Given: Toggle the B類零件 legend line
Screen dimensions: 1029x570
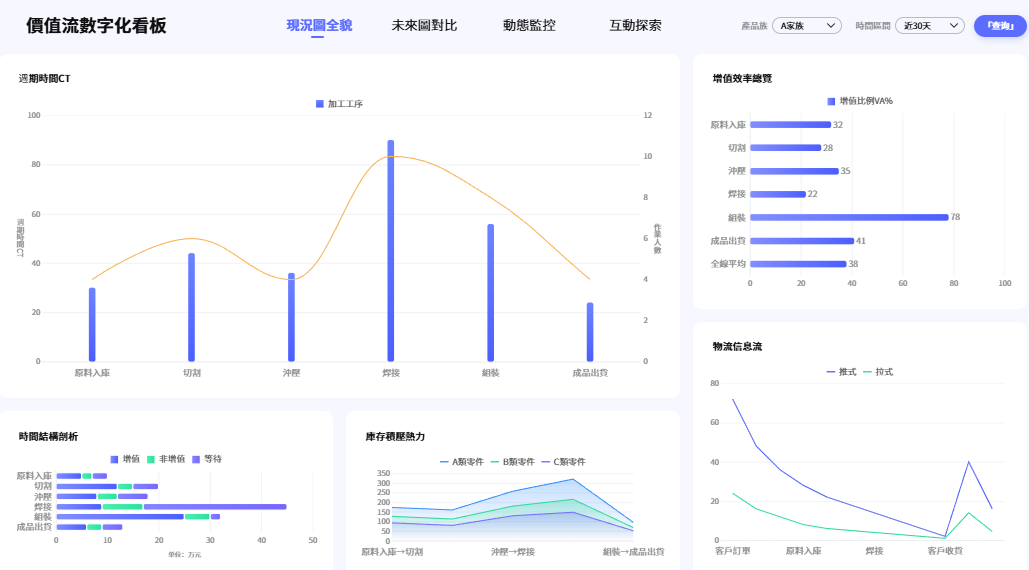Looking at the screenshot, I should [x=512, y=462].
